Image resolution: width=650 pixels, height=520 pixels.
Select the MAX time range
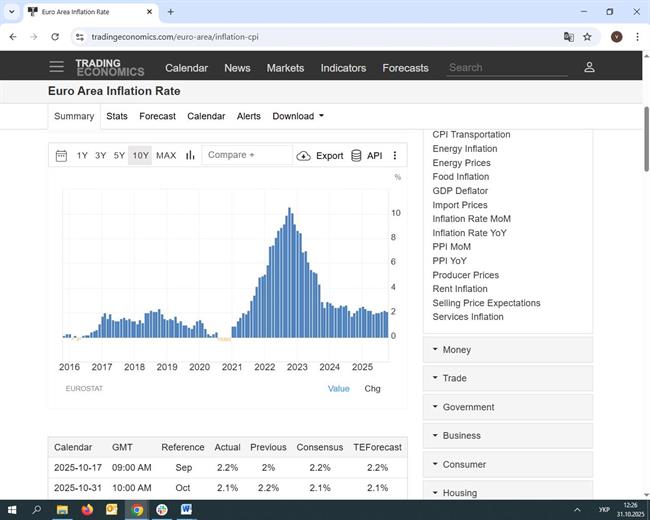pos(166,155)
